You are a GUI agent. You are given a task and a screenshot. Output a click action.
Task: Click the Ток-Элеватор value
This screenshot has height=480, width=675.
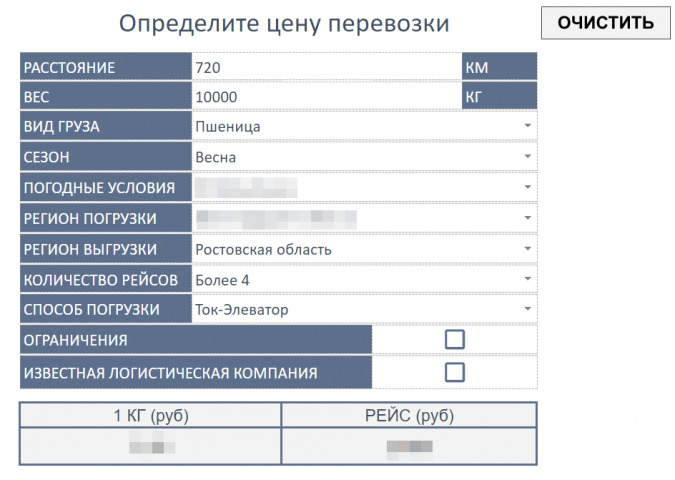tap(242, 310)
